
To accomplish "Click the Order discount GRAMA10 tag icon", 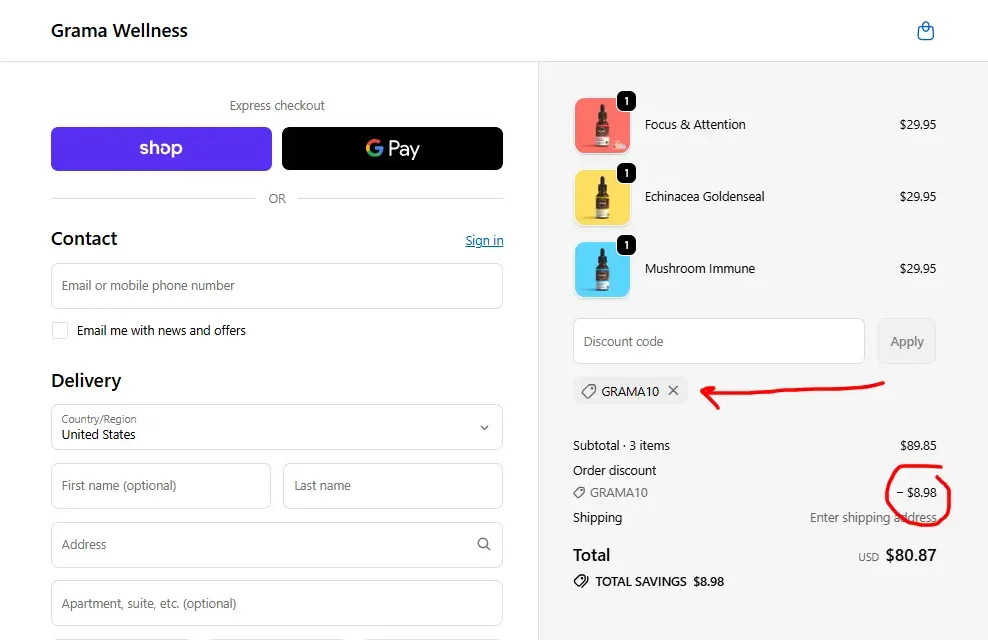I will 579,493.
